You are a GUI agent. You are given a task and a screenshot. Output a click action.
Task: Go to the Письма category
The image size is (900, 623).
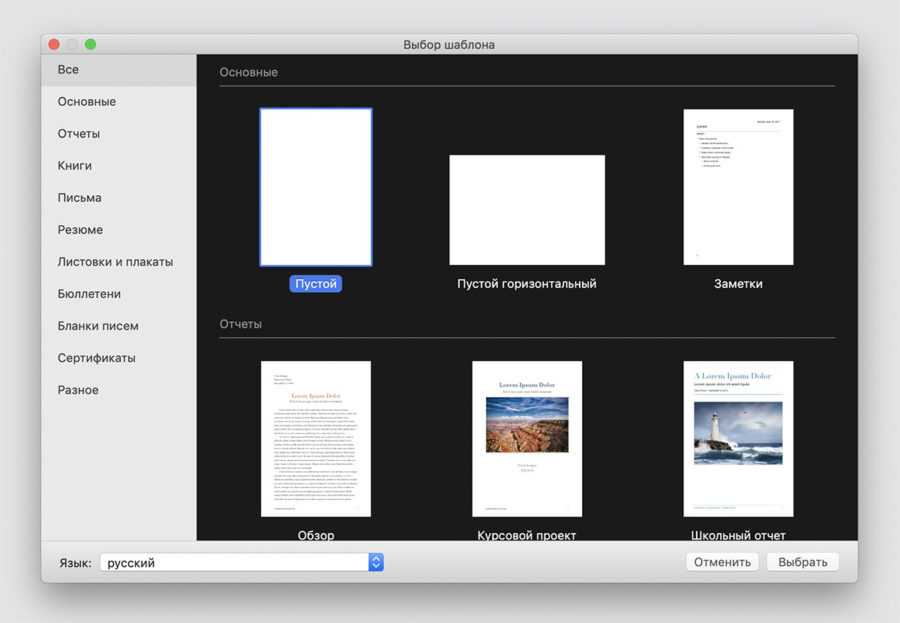coord(80,198)
